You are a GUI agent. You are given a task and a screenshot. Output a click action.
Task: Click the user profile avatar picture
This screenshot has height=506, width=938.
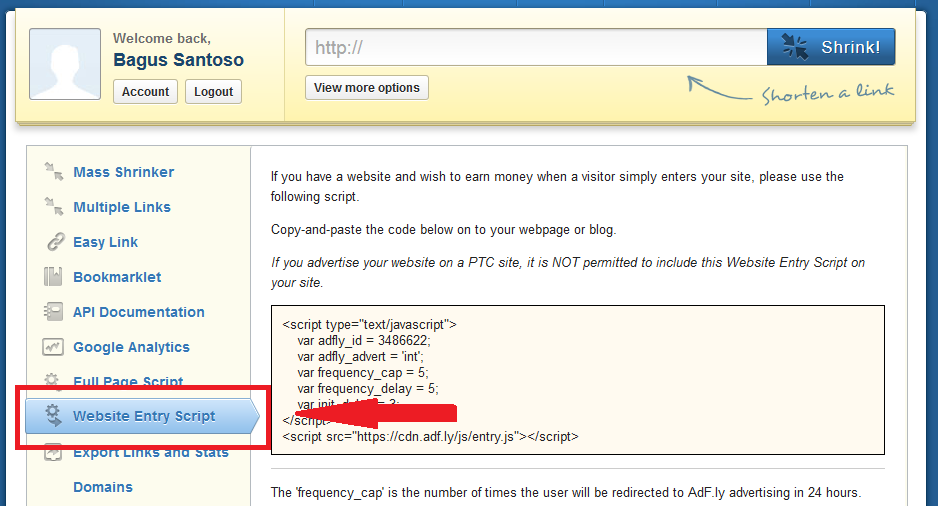[65, 64]
